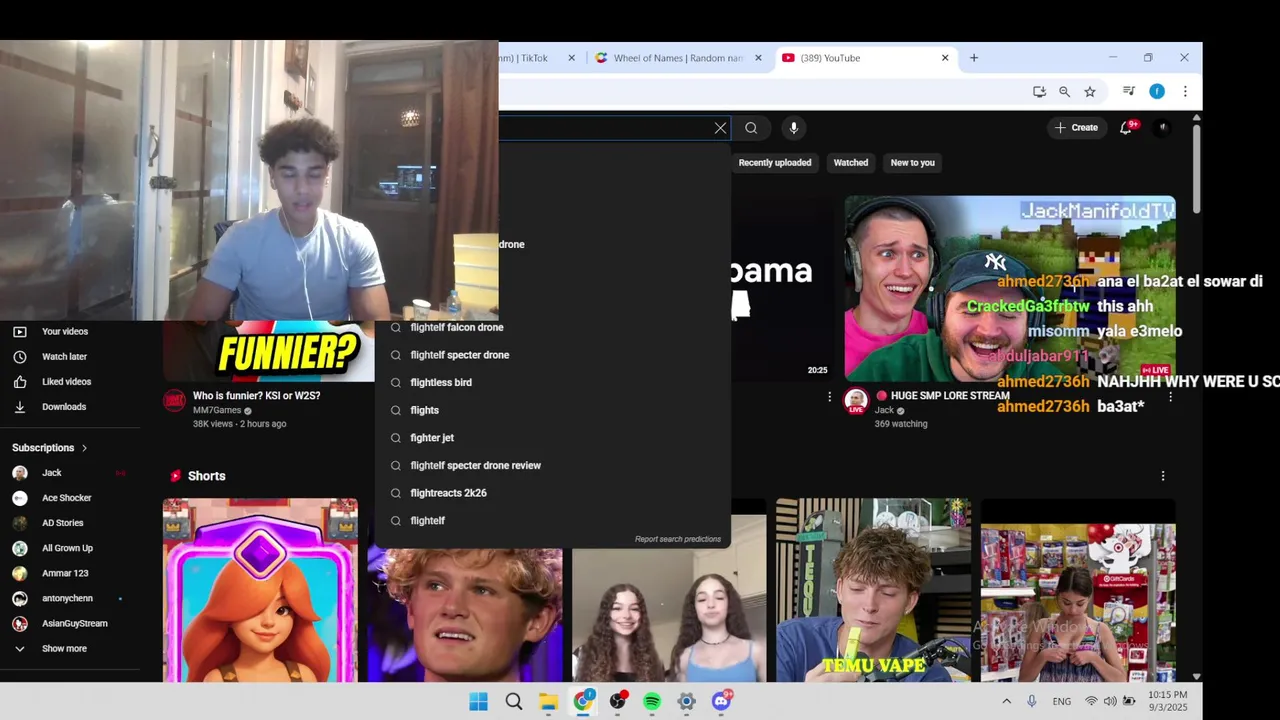1280x720 pixels.
Task: Open the Shorts section three-dot menu
Action: (x=1163, y=476)
